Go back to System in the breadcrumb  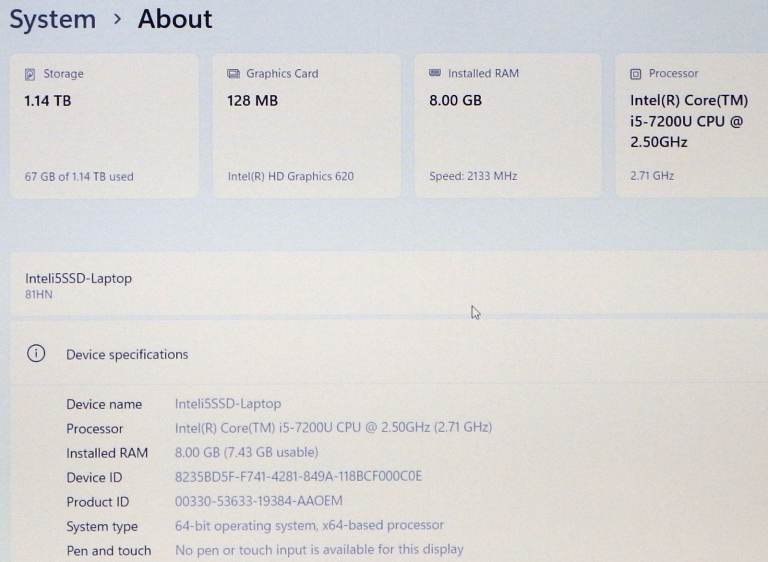53,20
